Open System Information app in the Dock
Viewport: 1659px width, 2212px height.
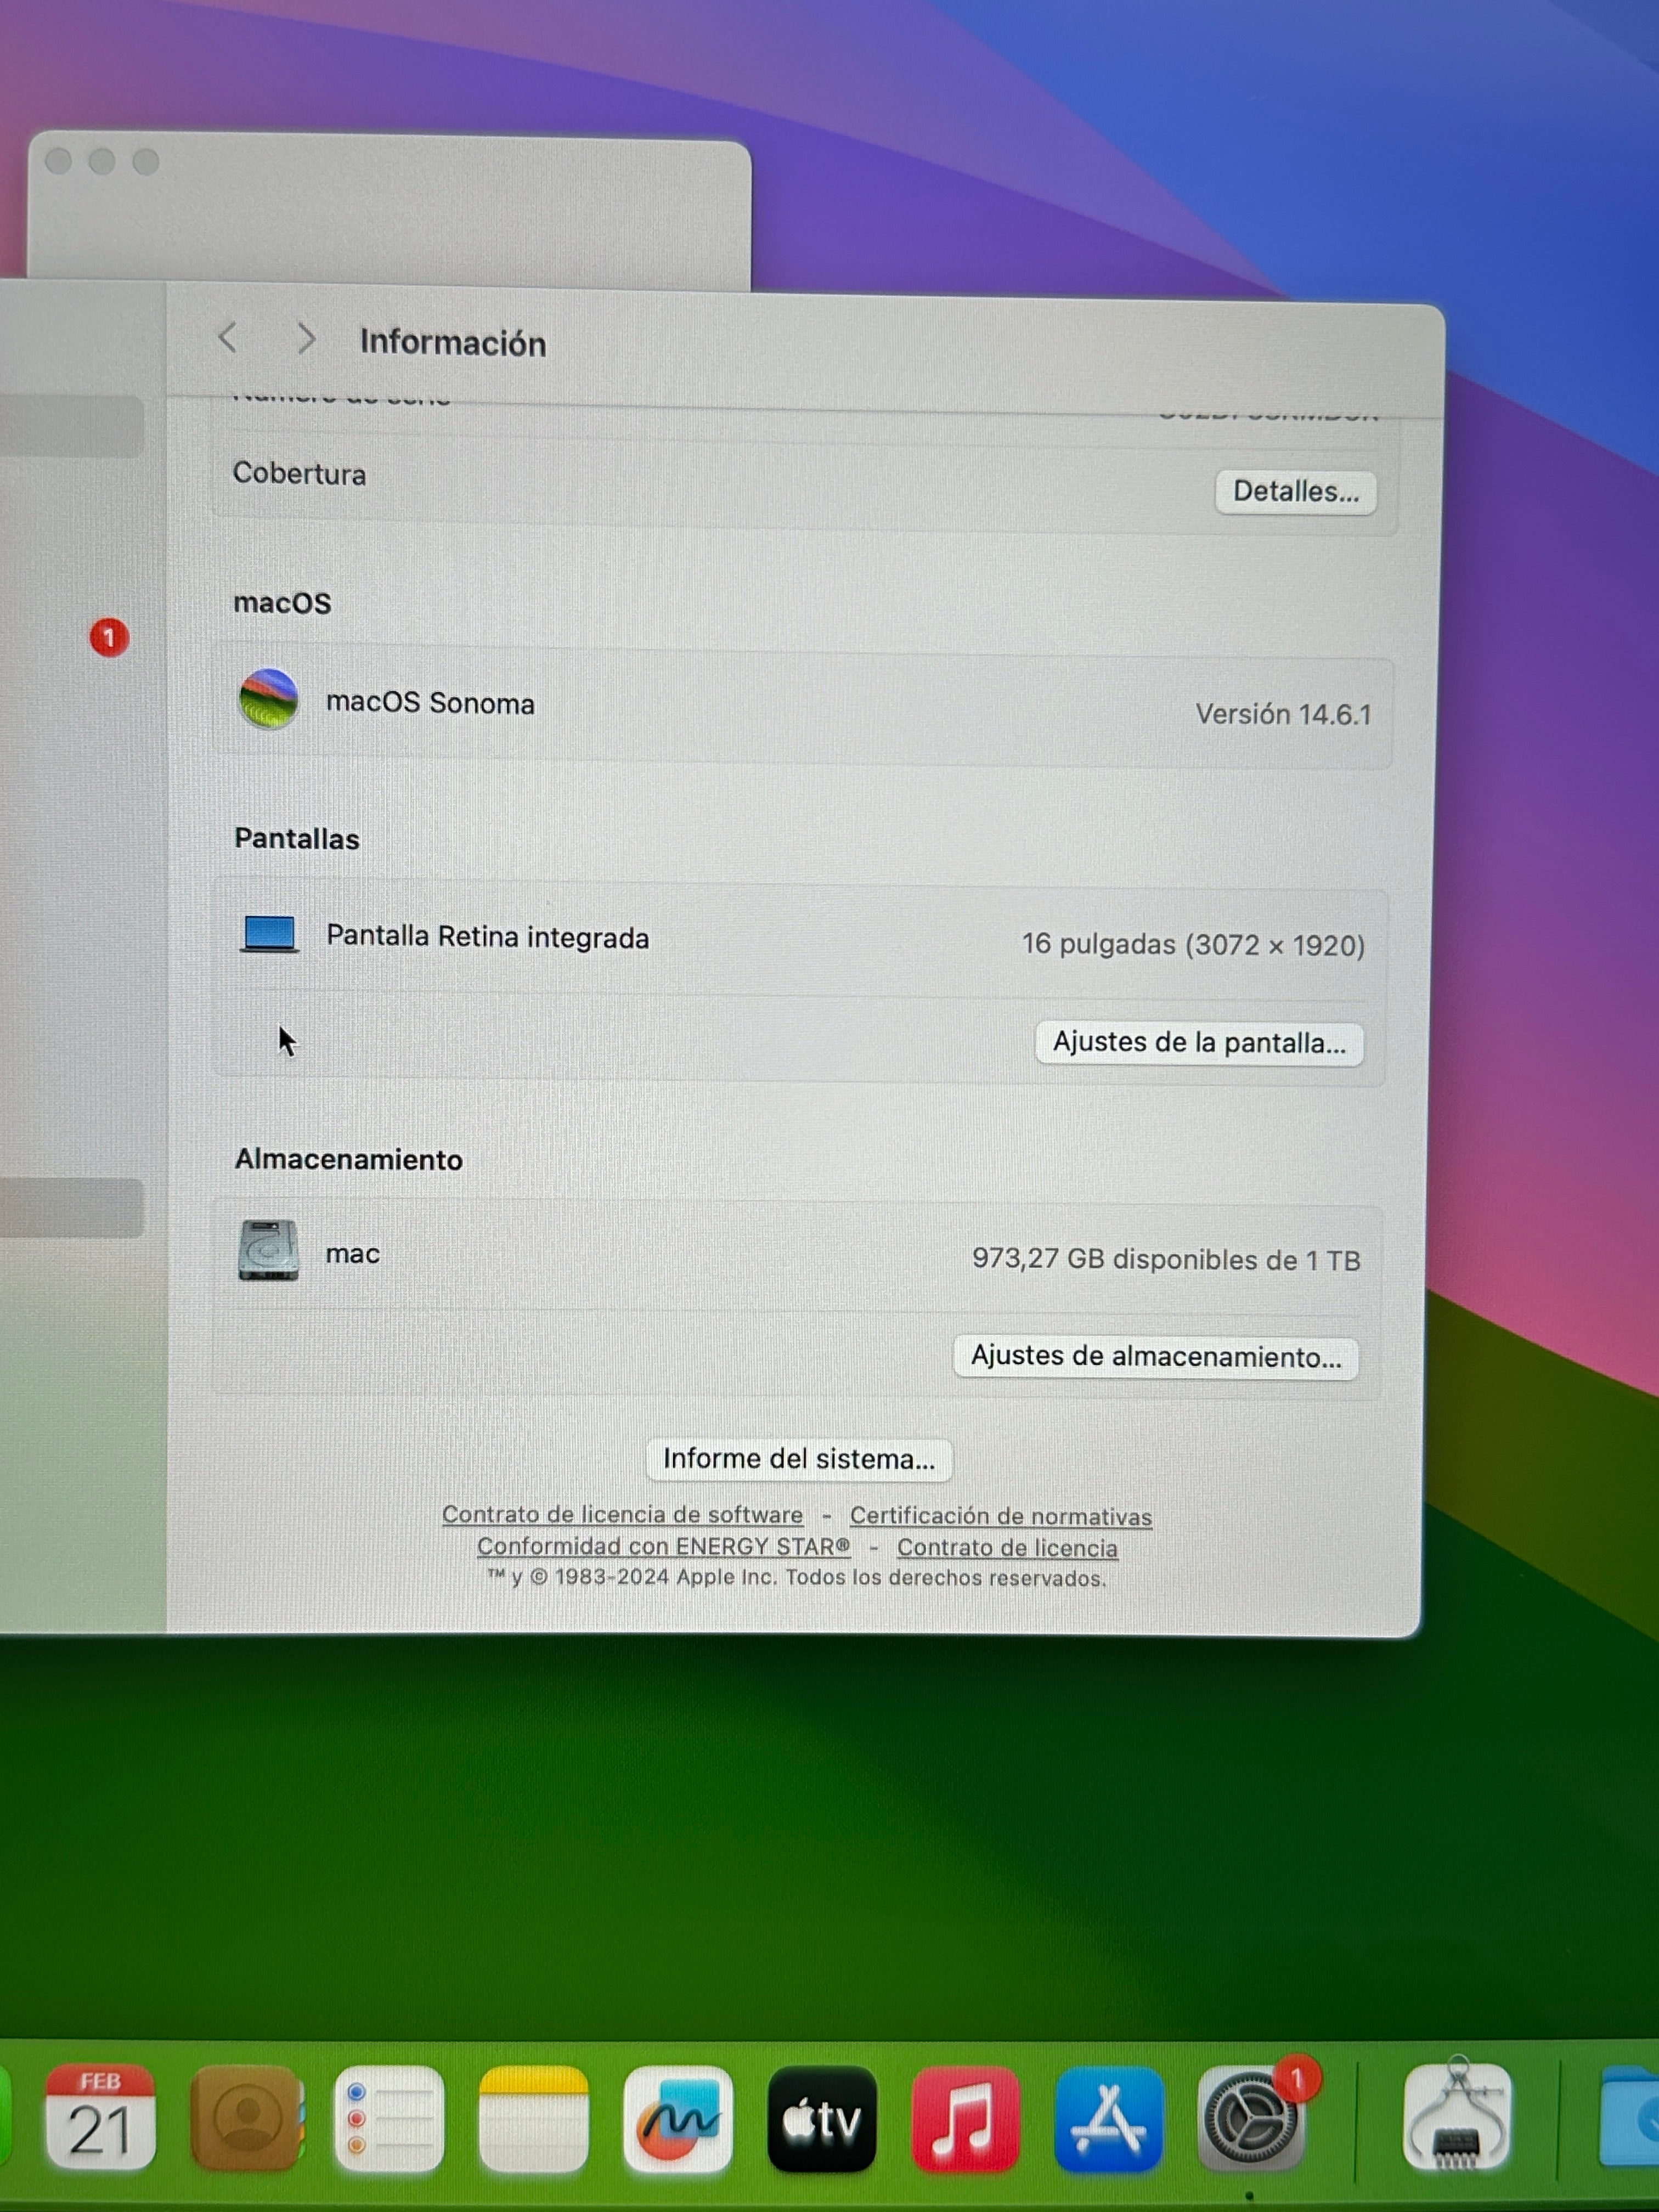[1458, 2116]
